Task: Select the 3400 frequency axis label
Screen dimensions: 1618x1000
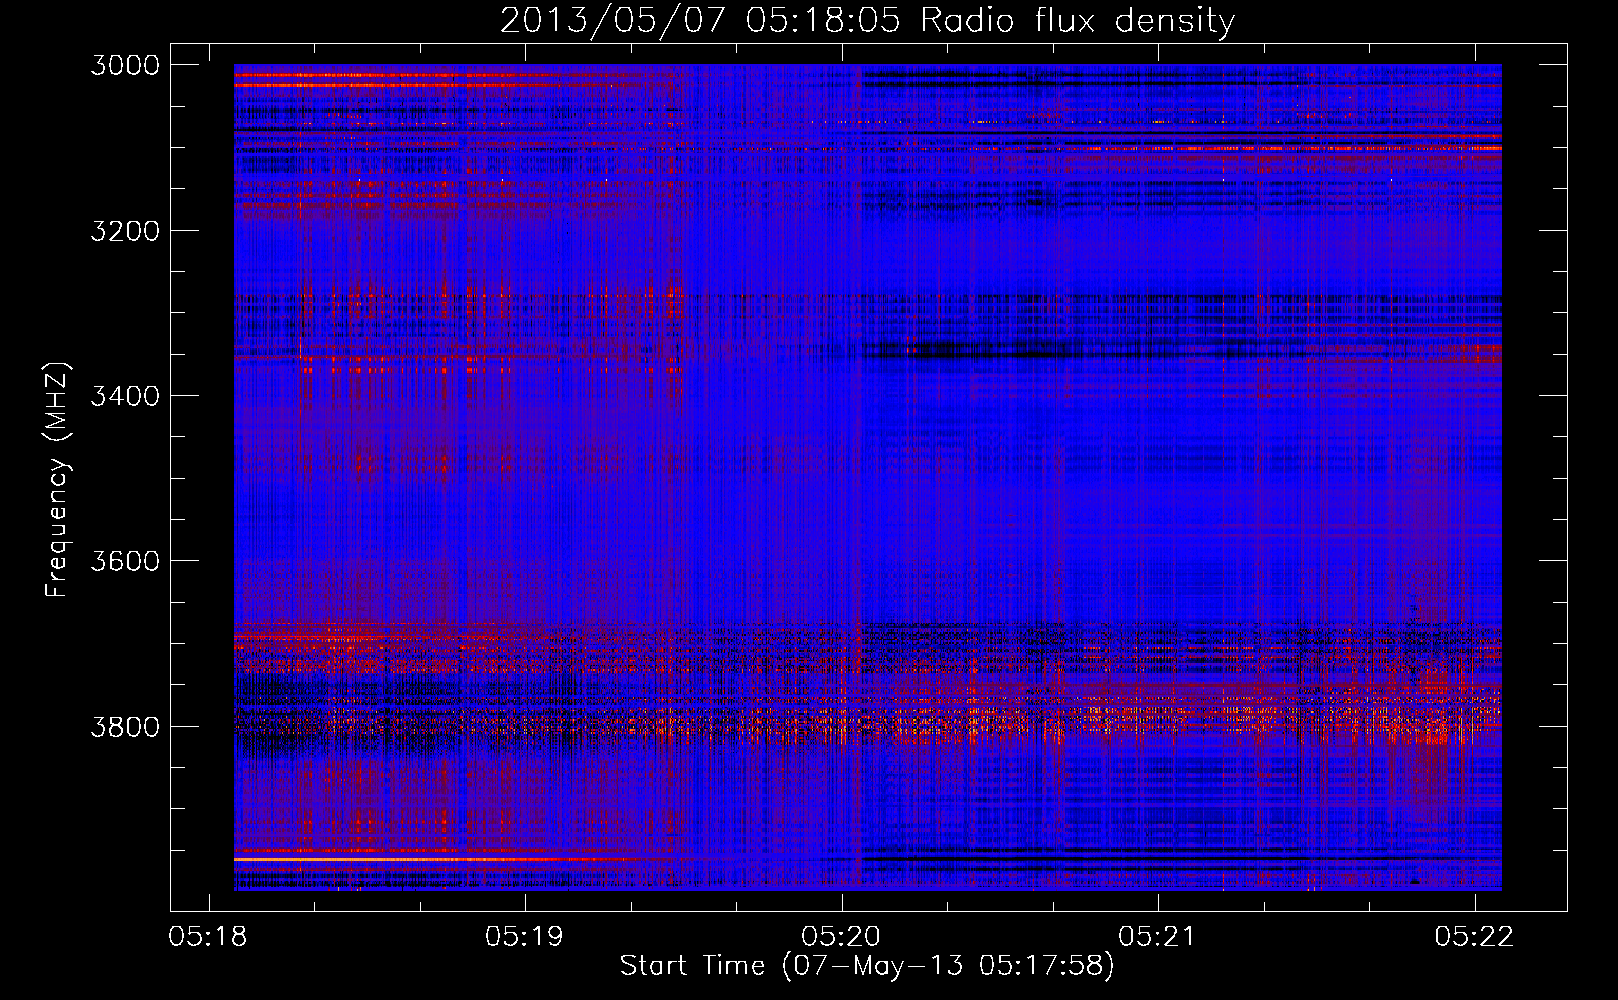Action: pos(125,396)
